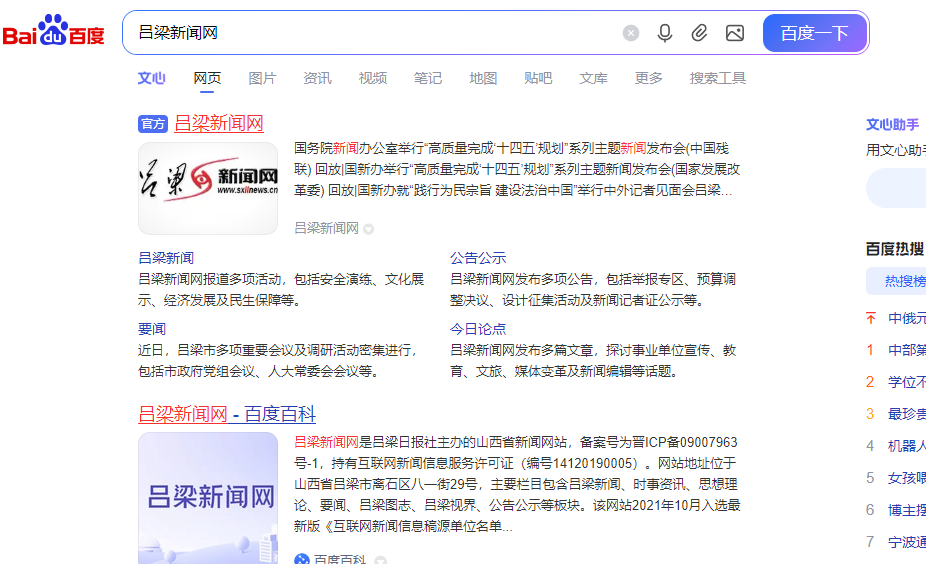The image size is (926, 564).
Task: Click snippet text 国务院新闻办公室举行
Action: pos(359,148)
